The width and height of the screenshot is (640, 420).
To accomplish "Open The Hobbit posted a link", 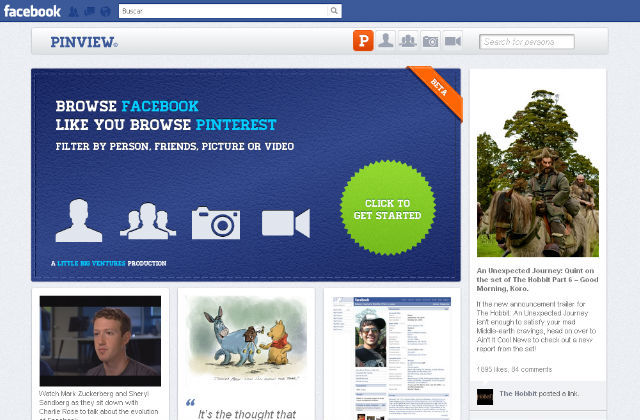I will pyautogui.click(x=539, y=393).
